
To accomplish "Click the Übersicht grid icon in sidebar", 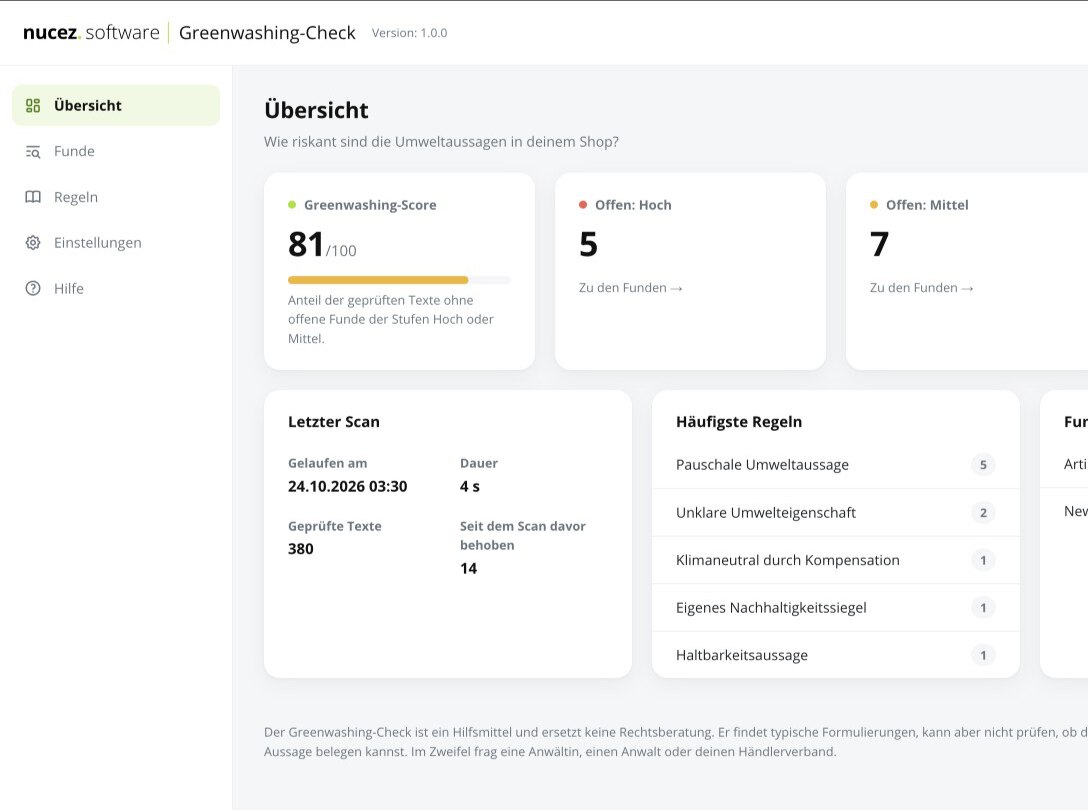I will [x=33, y=106].
